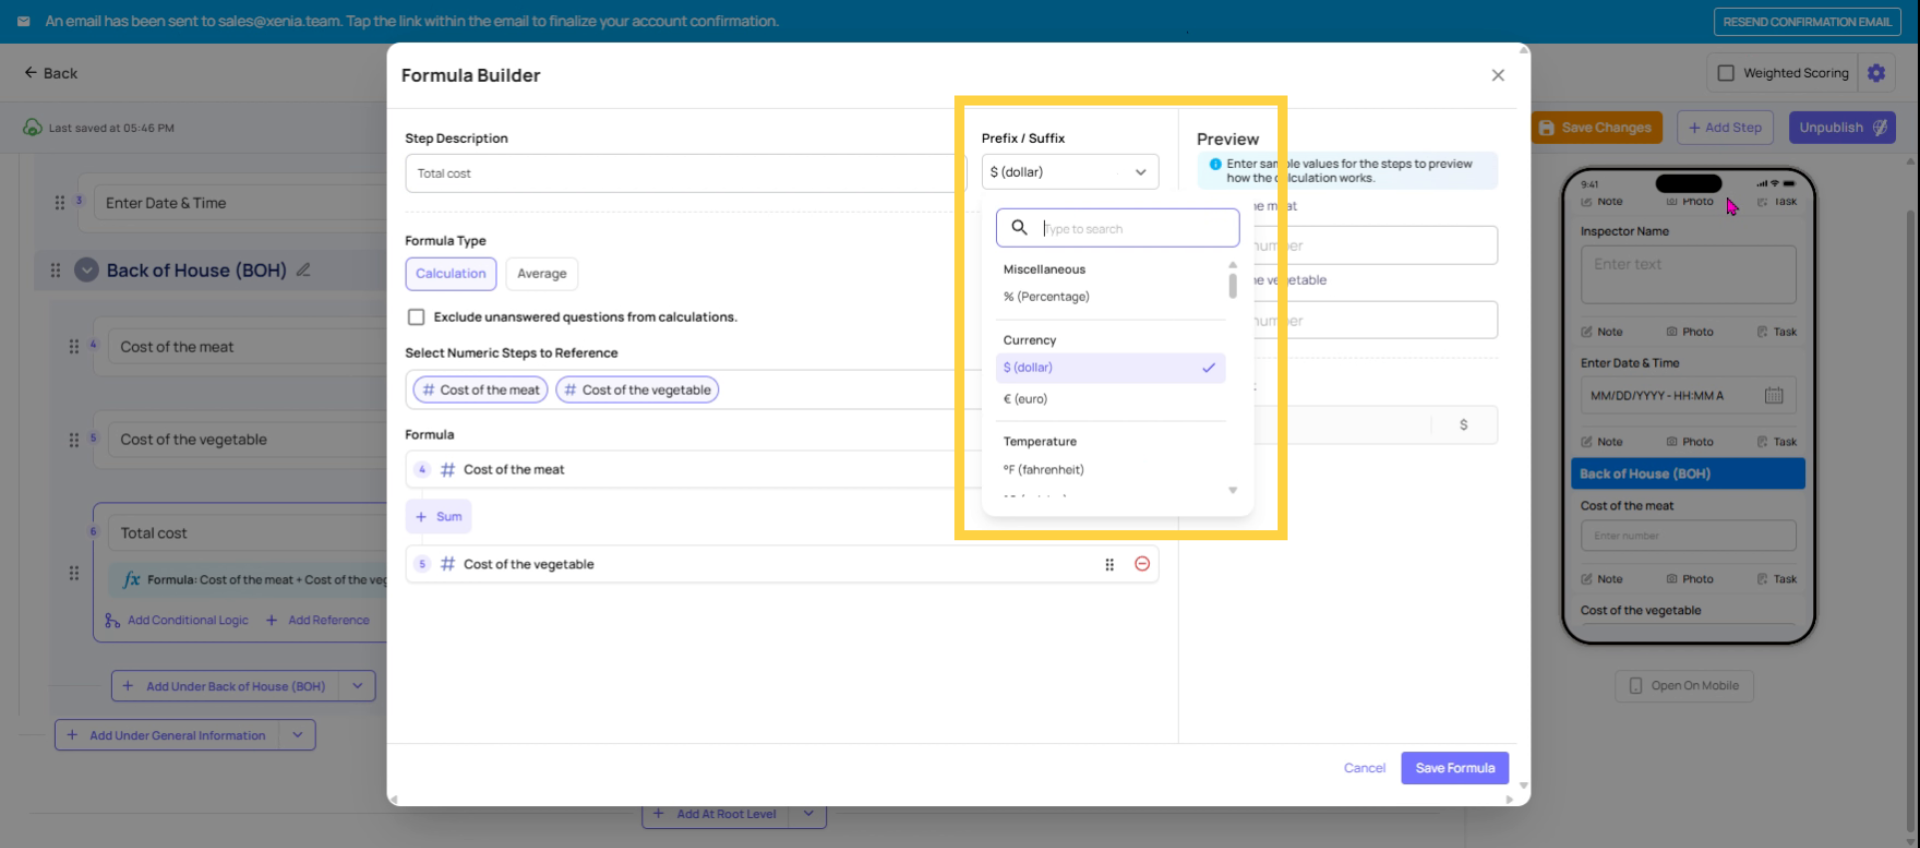Open the settings gear next to Weighted Scoring

click(1876, 73)
